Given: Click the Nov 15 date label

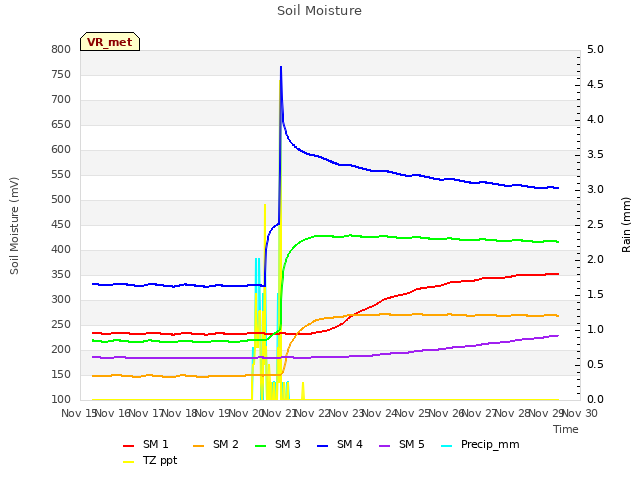Looking at the screenshot, I should coord(78,413).
